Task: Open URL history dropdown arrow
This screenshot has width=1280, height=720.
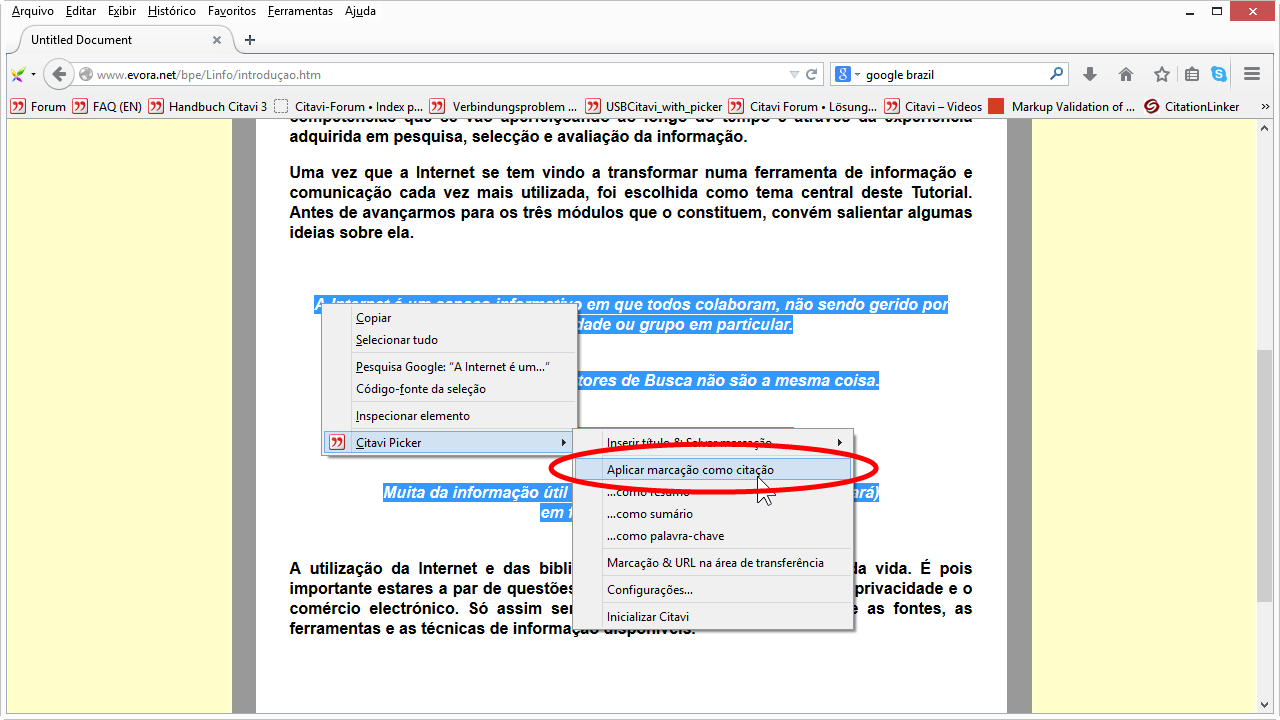Action: click(794, 74)
